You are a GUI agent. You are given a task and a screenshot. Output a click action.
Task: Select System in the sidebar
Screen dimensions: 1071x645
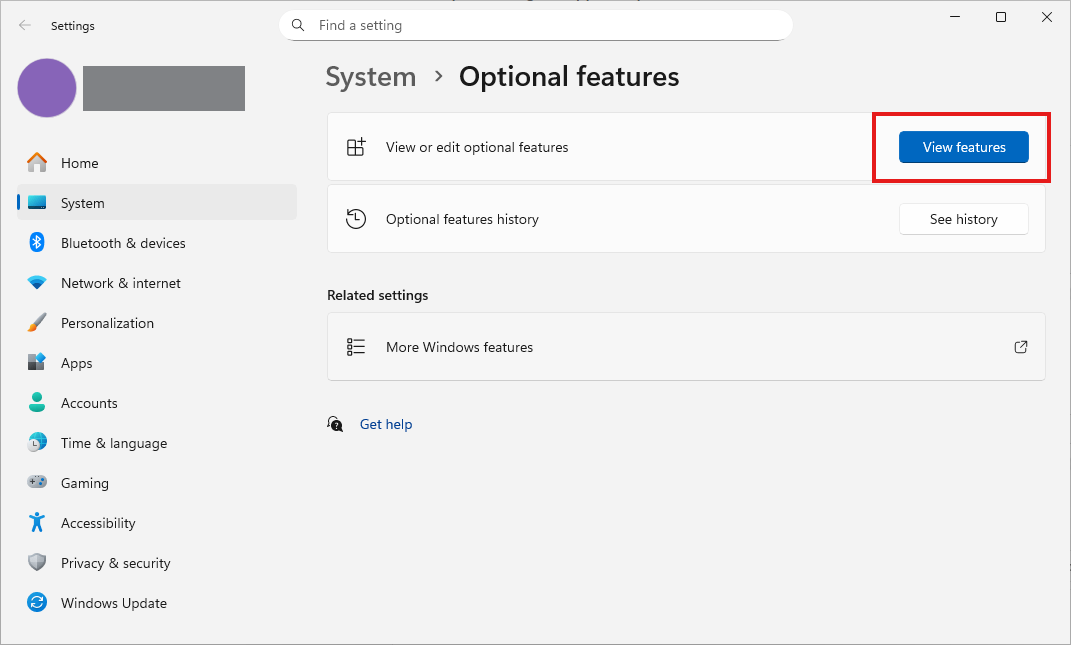82,203
